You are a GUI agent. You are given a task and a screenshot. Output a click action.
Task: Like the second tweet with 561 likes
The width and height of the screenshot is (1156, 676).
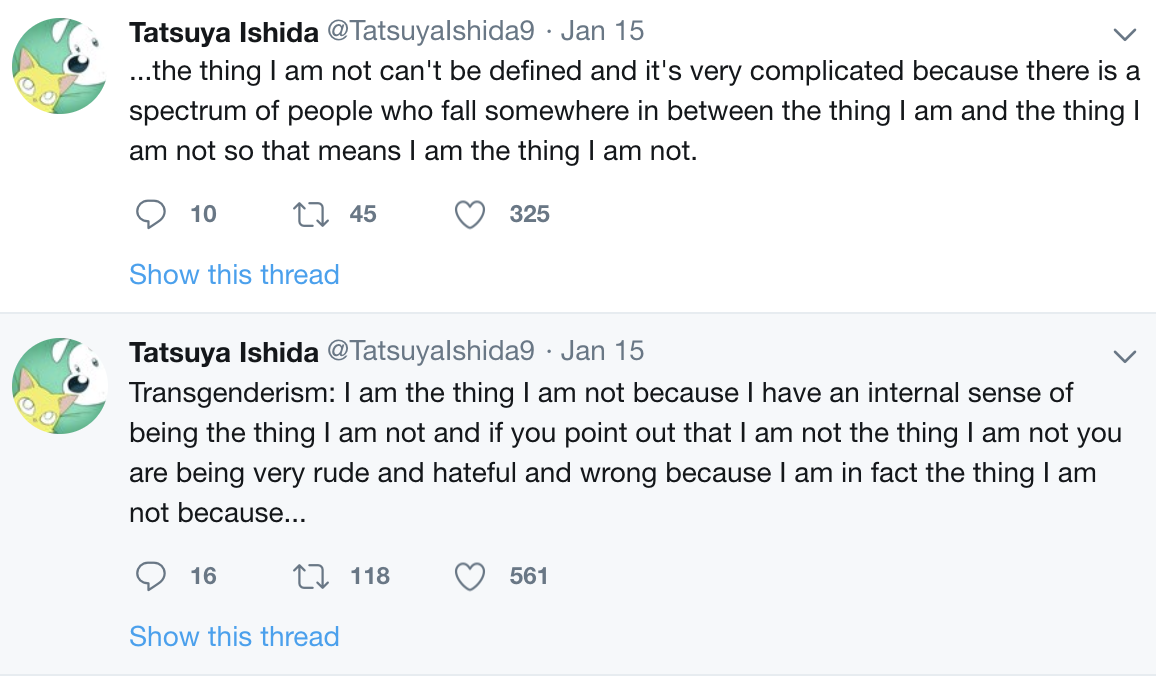pyautogui.click(x=470, y=576)
